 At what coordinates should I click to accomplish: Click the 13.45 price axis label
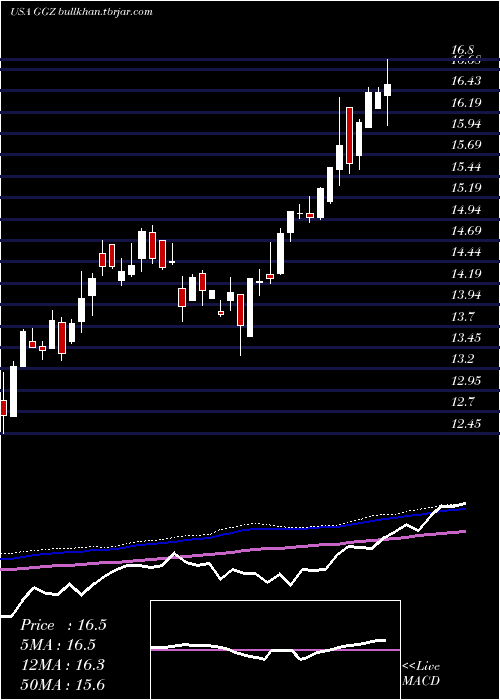(466, 338)
